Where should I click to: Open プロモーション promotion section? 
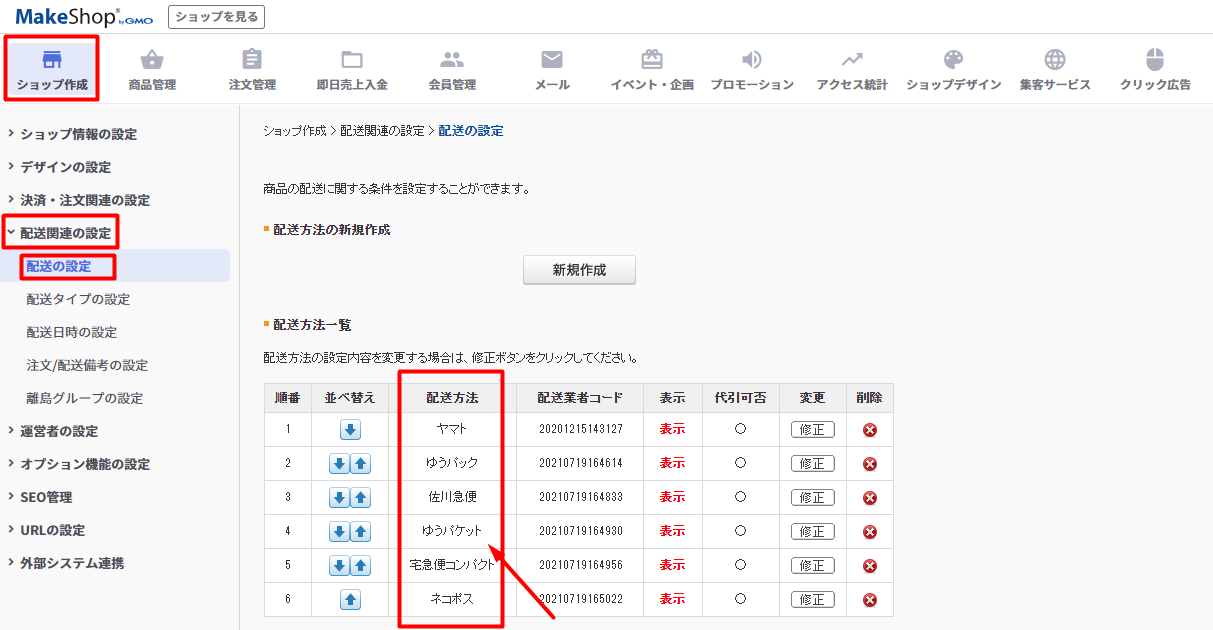[x=752, y=69]
